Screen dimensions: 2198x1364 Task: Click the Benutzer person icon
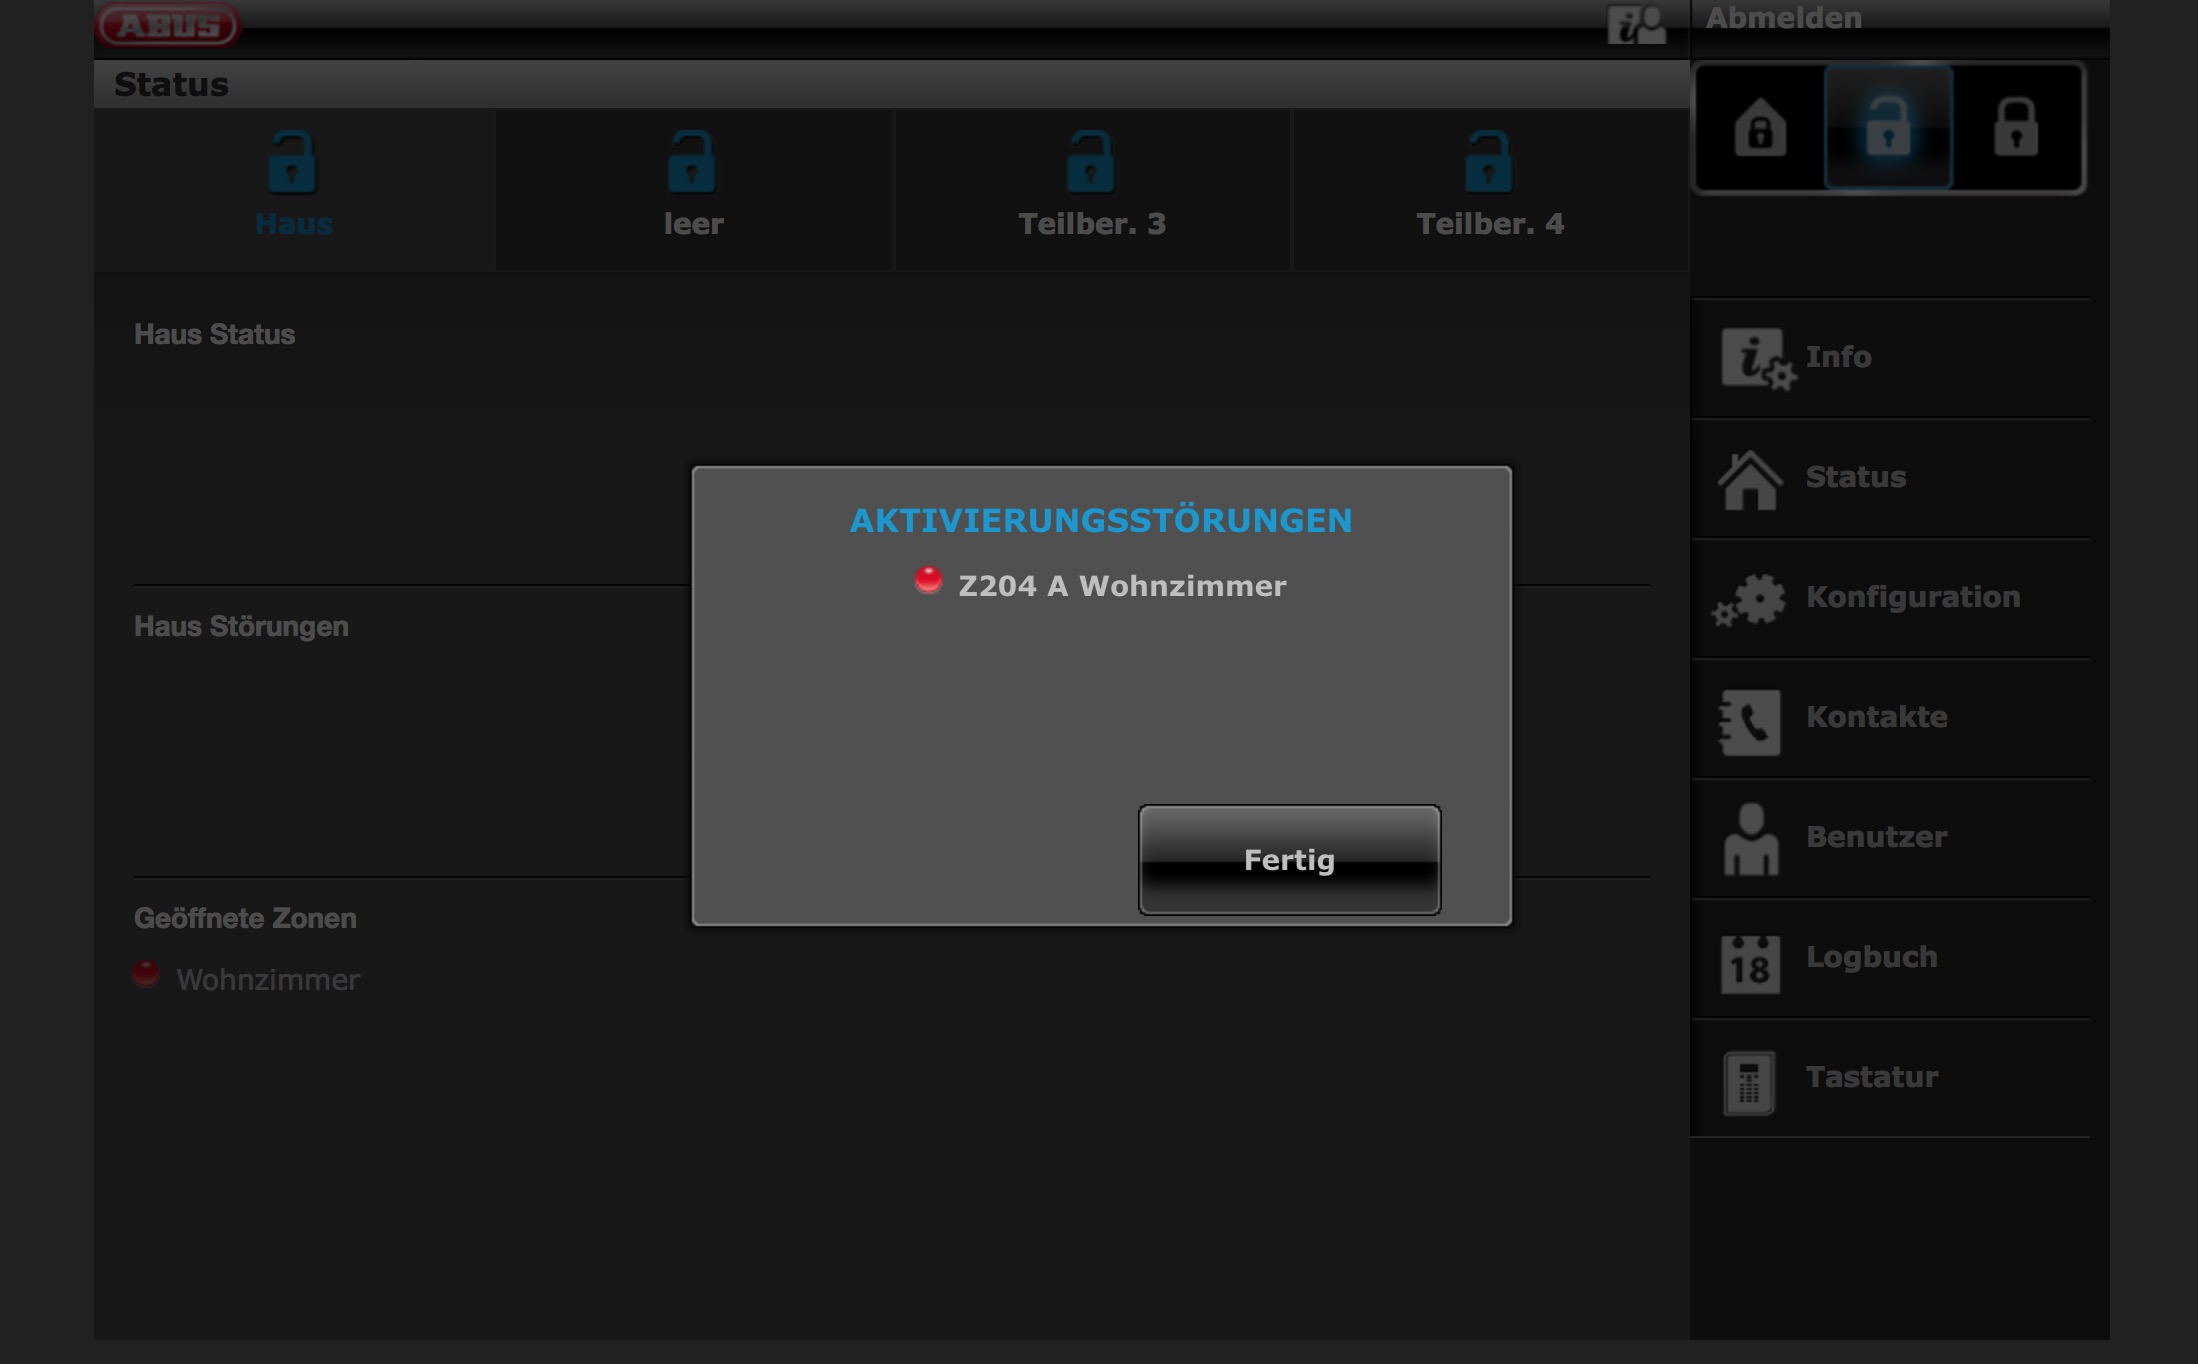(x=1750, y=838)
